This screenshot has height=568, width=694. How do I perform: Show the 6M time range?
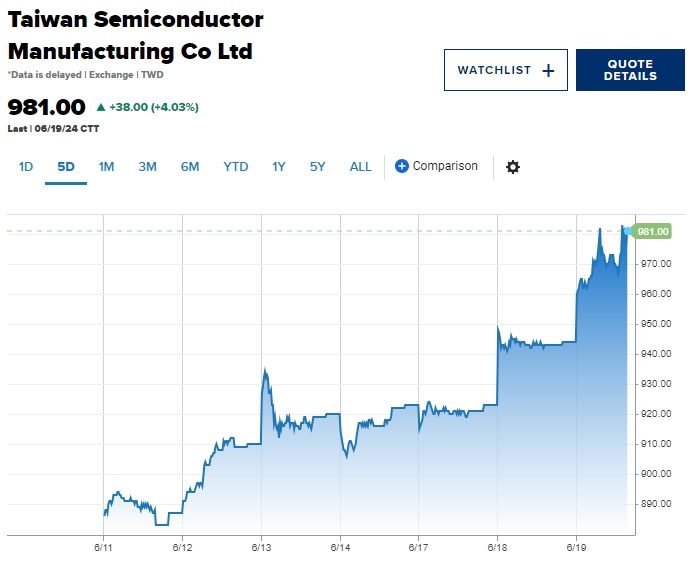(190, 167)
